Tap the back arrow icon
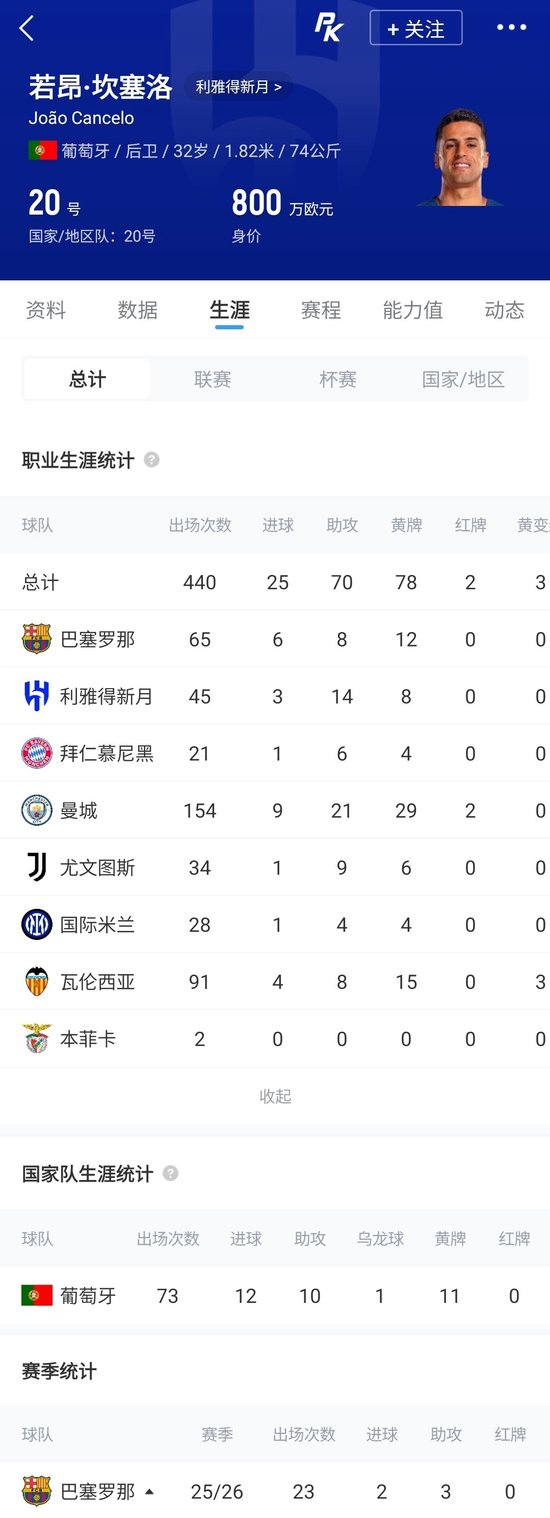 coord(27,28)
